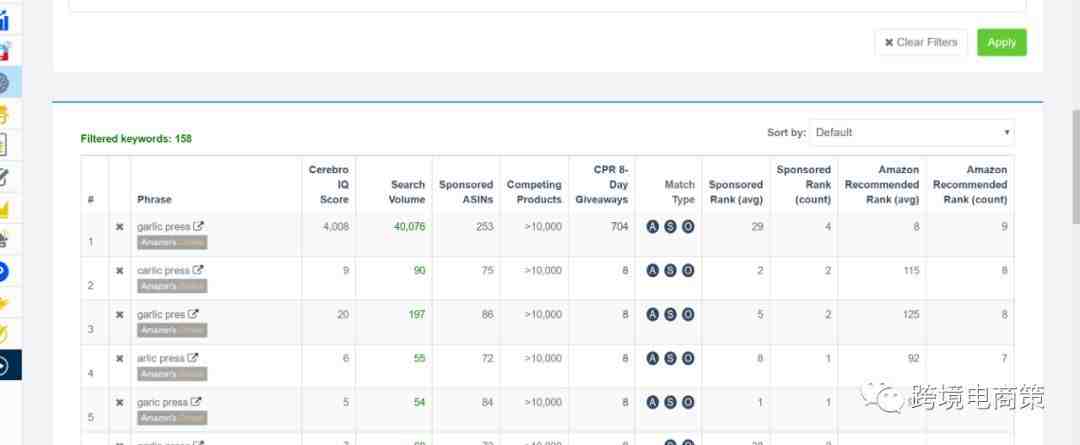Click the Amazon's Choice badge in row 3

click(172, 330)
